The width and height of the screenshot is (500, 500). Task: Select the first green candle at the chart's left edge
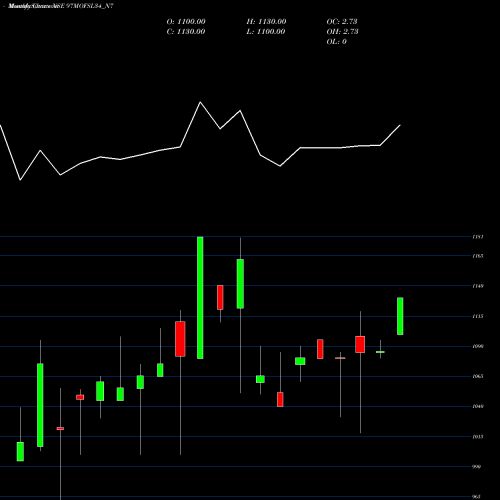click(20, 452)
